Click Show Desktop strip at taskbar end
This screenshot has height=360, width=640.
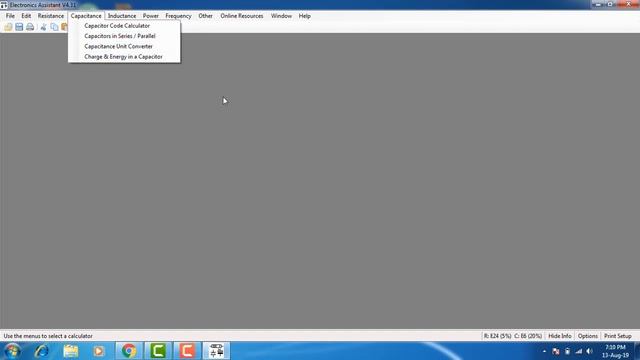click(x=637, y=351)
